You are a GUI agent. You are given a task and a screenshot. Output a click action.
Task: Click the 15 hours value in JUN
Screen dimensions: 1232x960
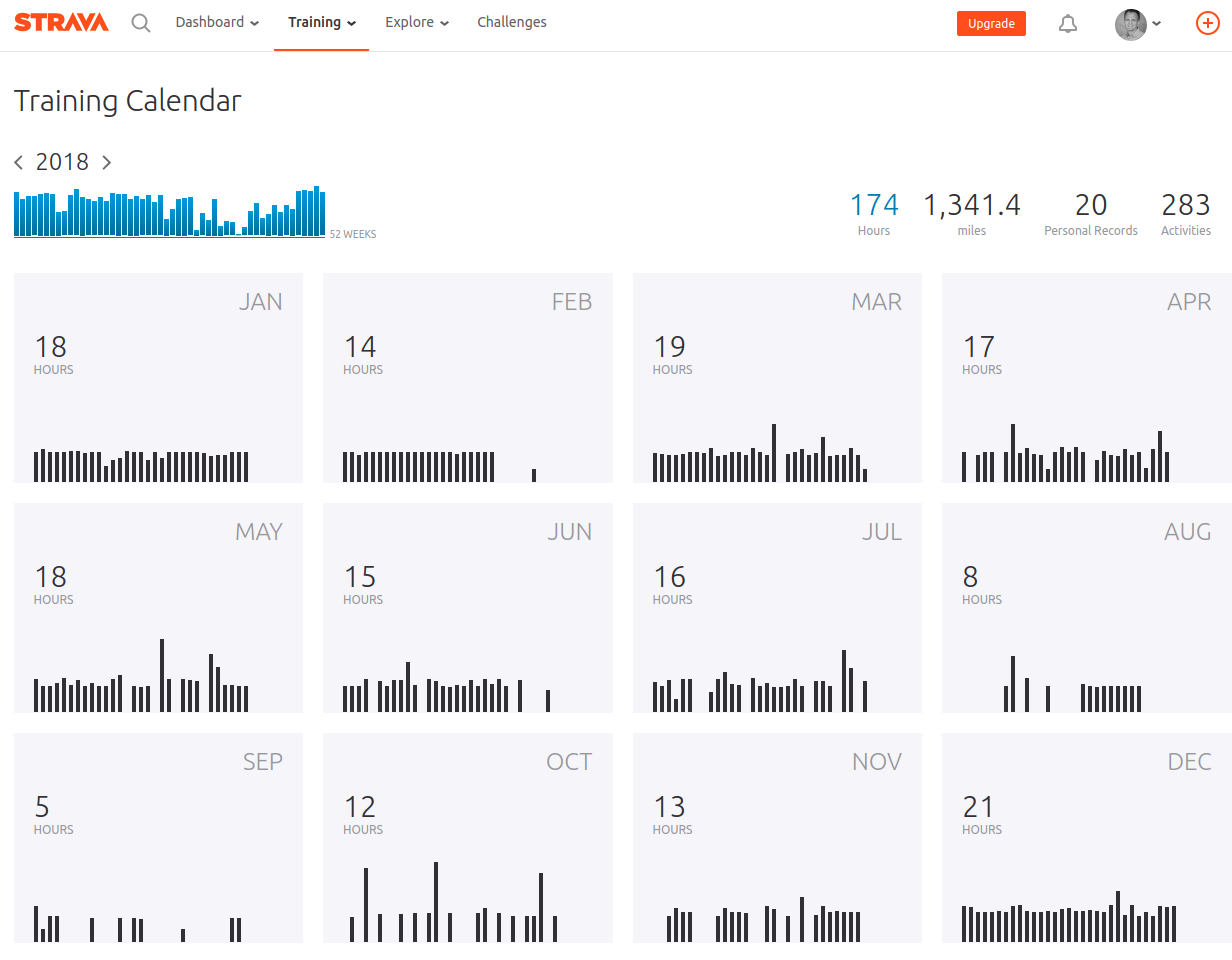360,577
